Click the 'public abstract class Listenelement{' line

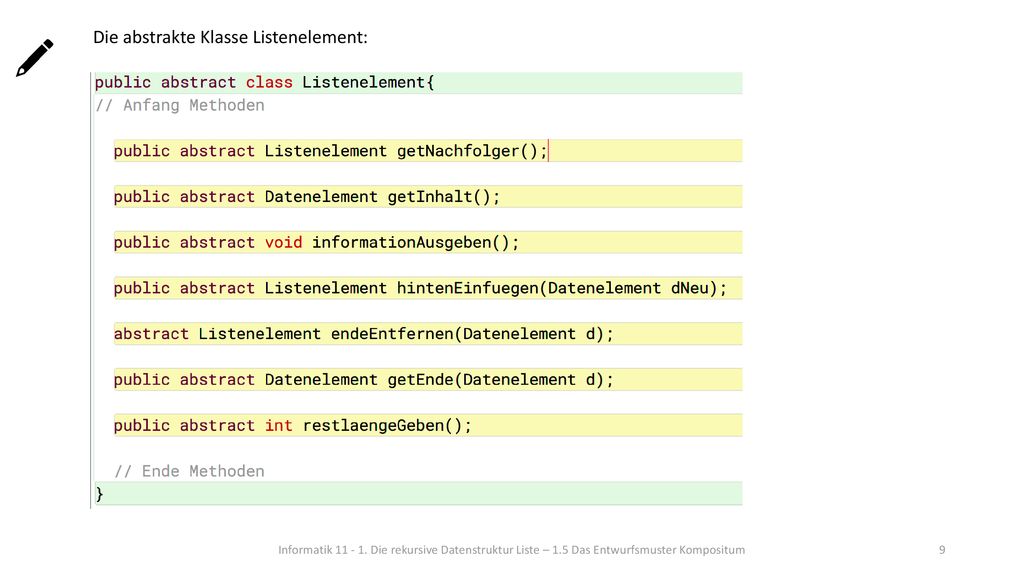[x=418, y=83]
